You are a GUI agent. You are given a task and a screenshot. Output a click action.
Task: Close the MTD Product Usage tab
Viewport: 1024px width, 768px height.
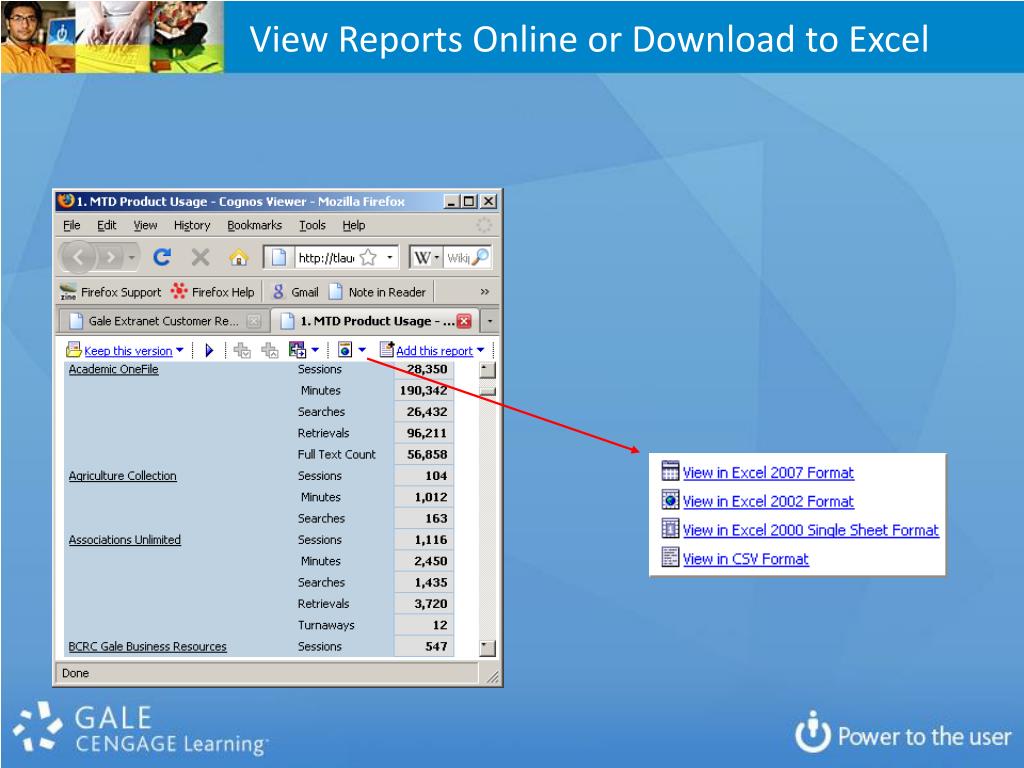pos(464,321)
